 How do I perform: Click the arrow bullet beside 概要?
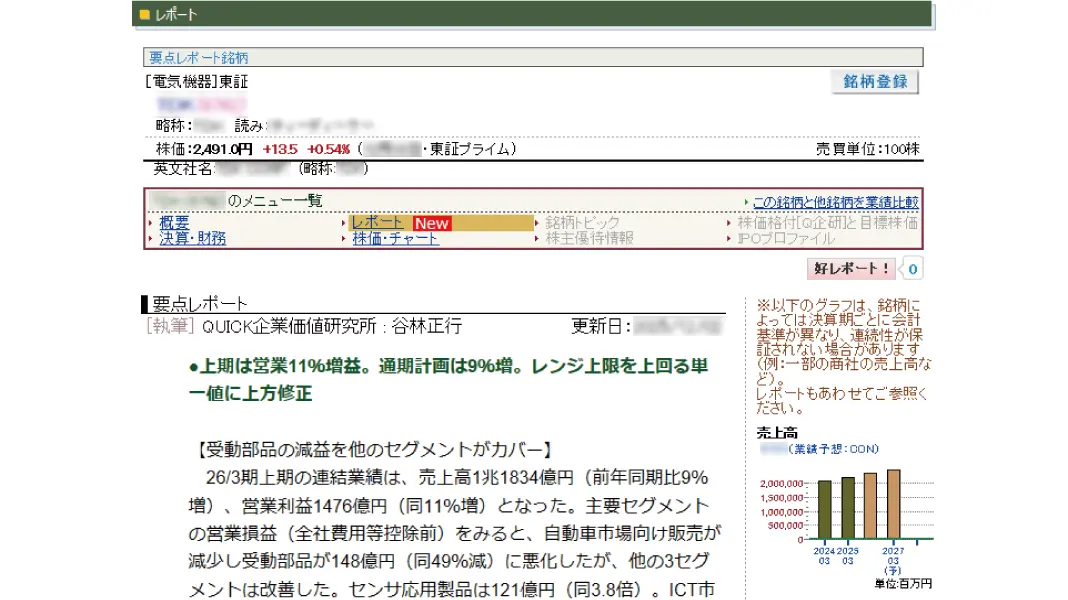151,223
